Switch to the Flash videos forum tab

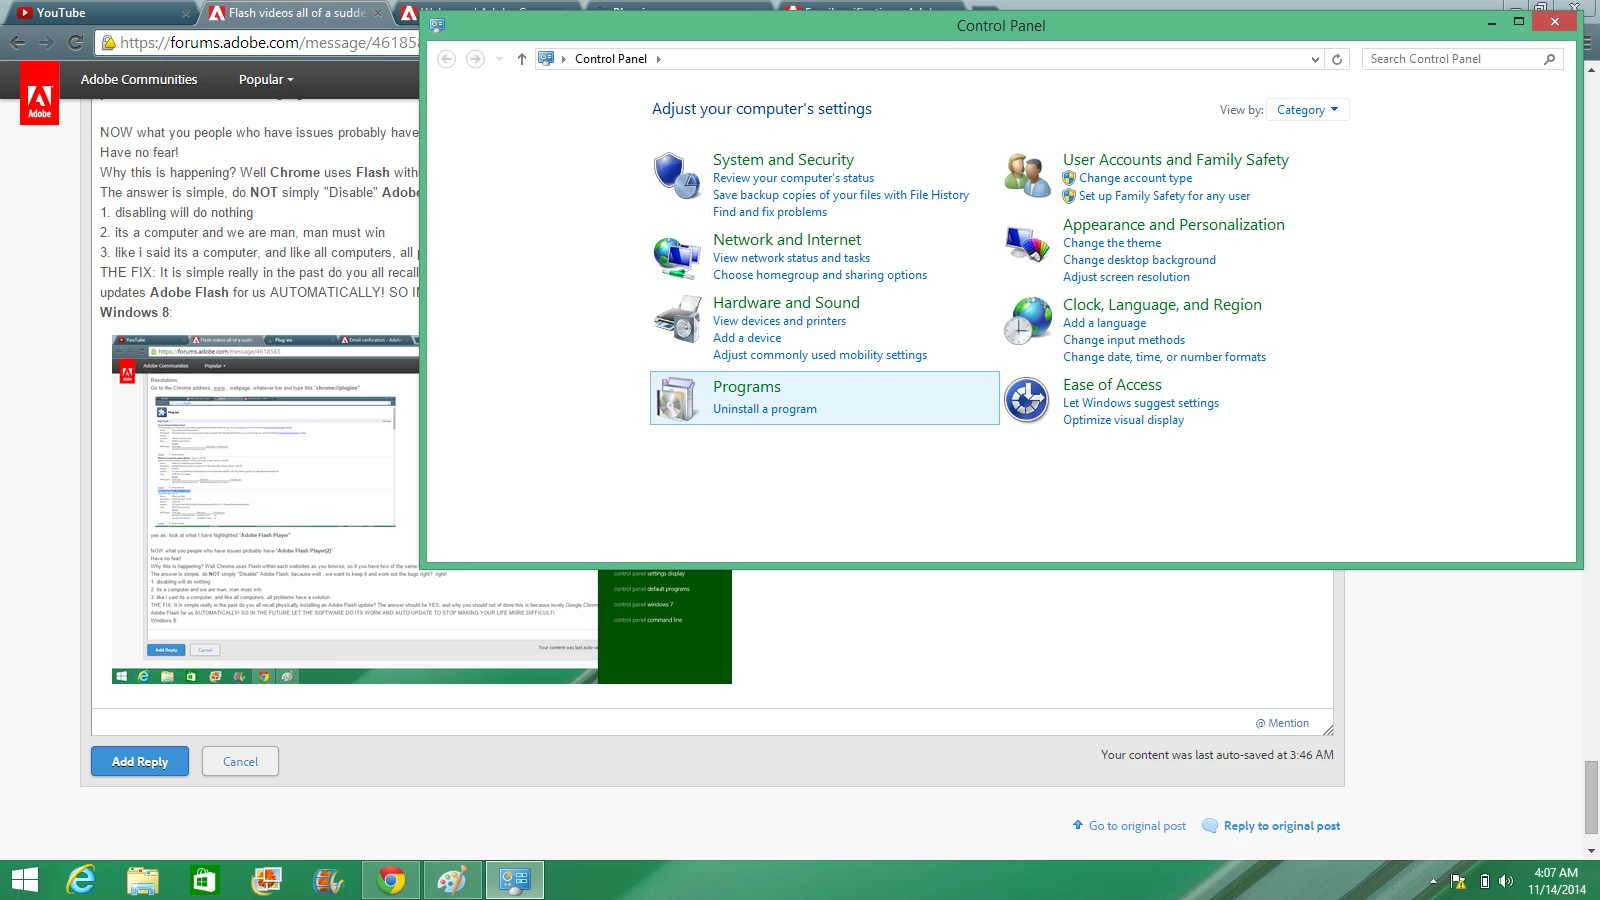pos(295,13)
